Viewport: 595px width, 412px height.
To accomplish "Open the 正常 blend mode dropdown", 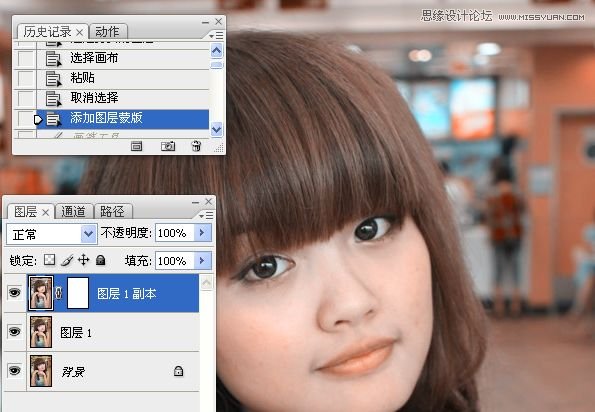I will point(88,234).
